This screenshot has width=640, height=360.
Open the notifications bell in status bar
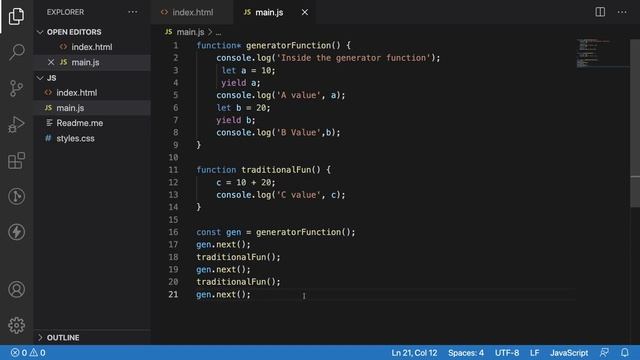(x=624, y=353)
